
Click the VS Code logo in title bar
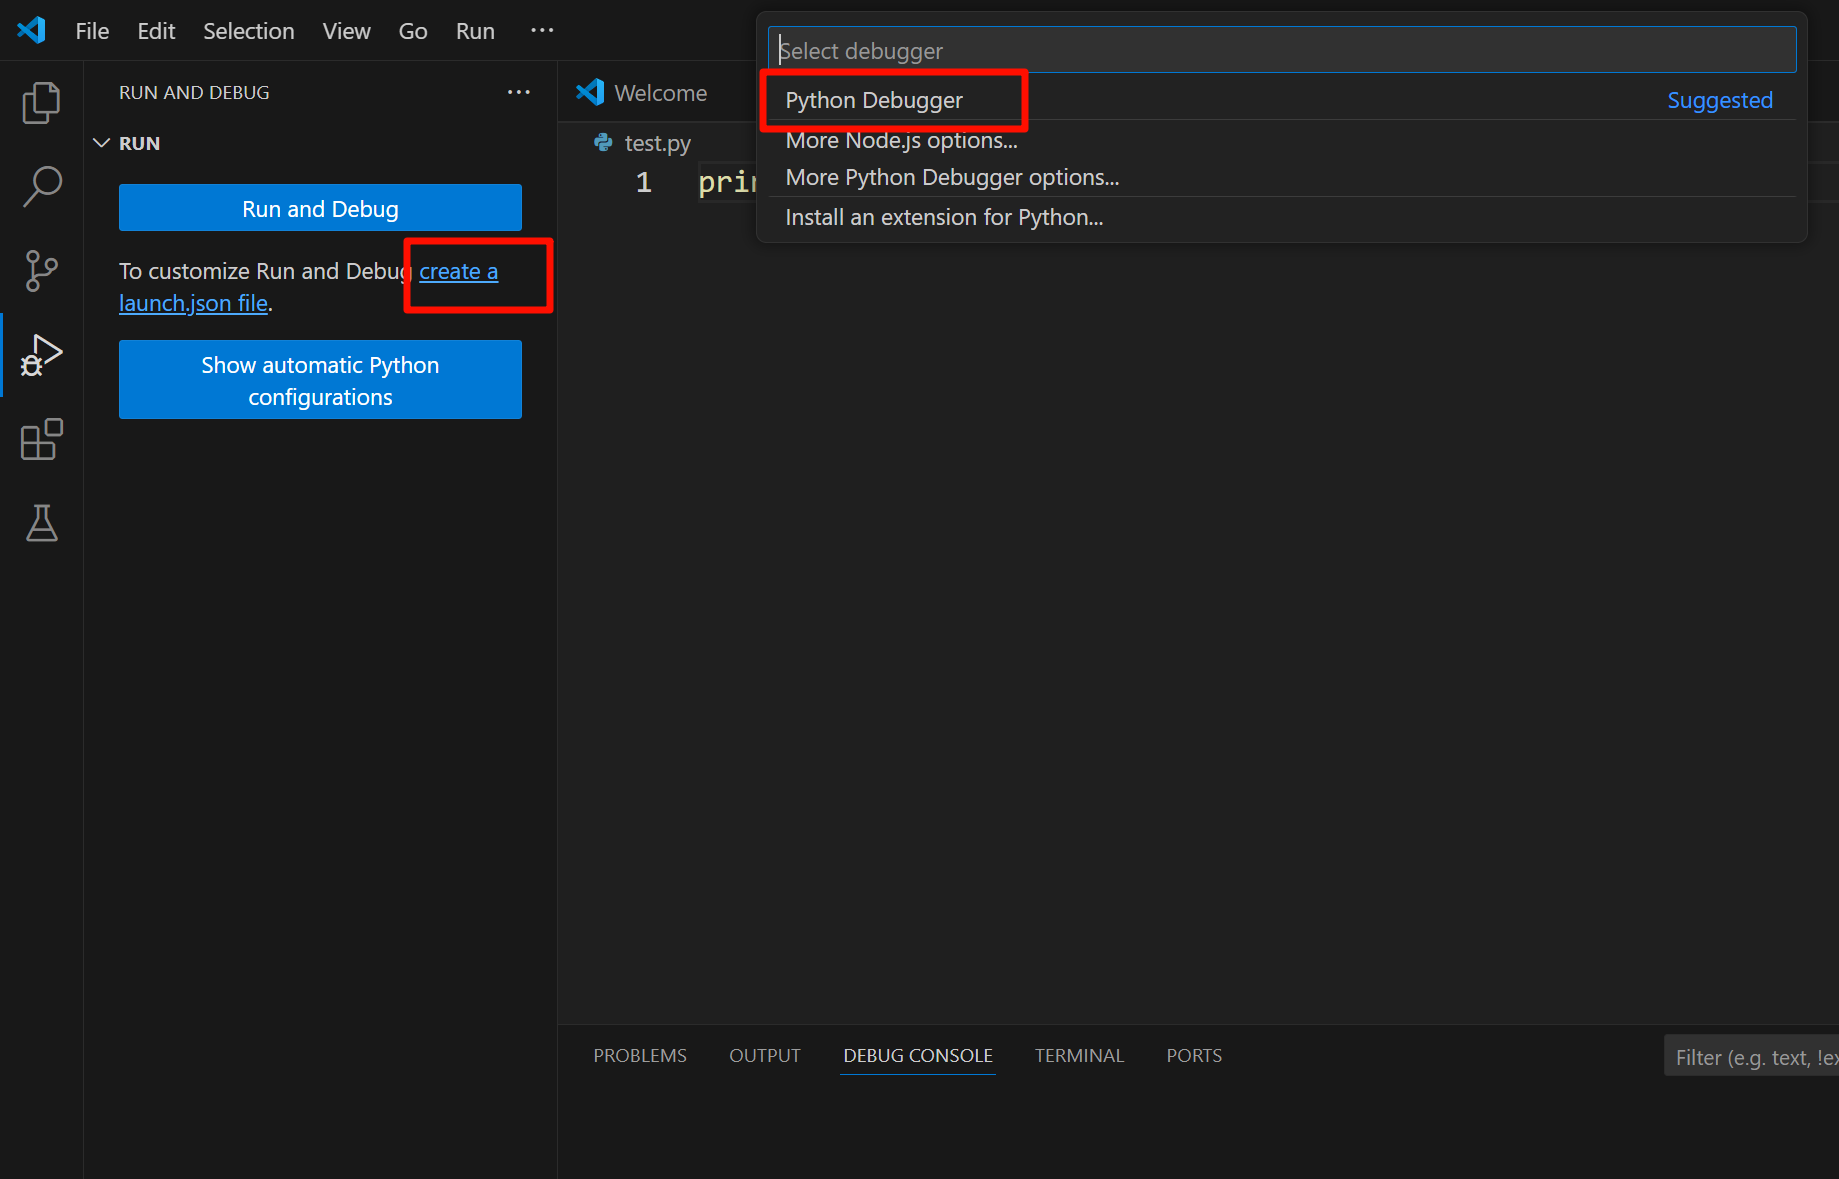tap(32, 30)
